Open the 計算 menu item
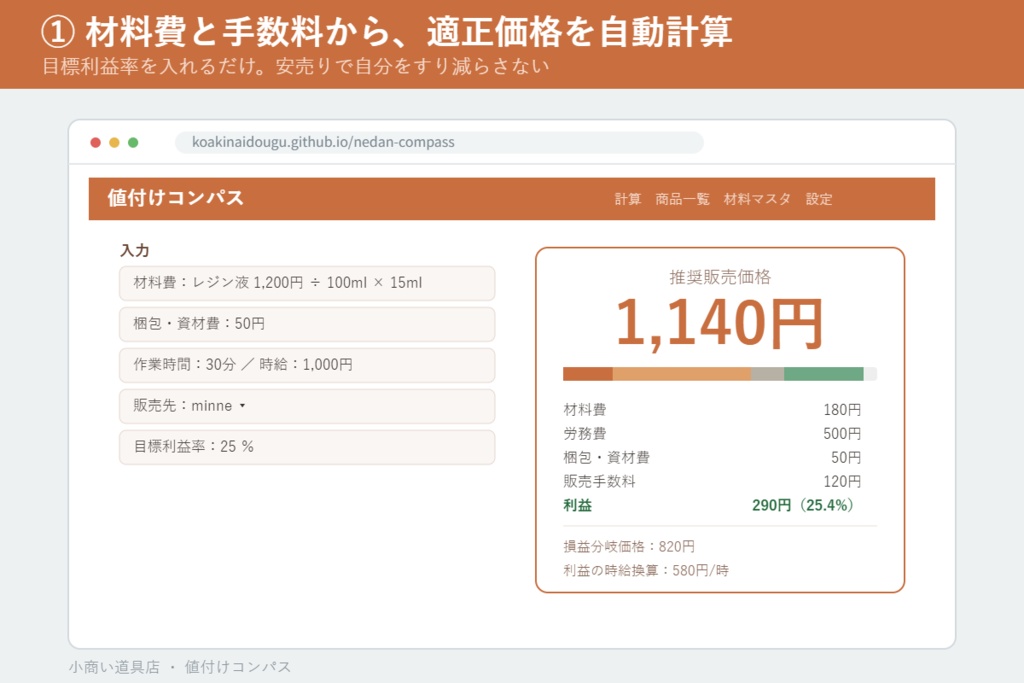This screenshot has height=683, width=1024. (628, 199)
